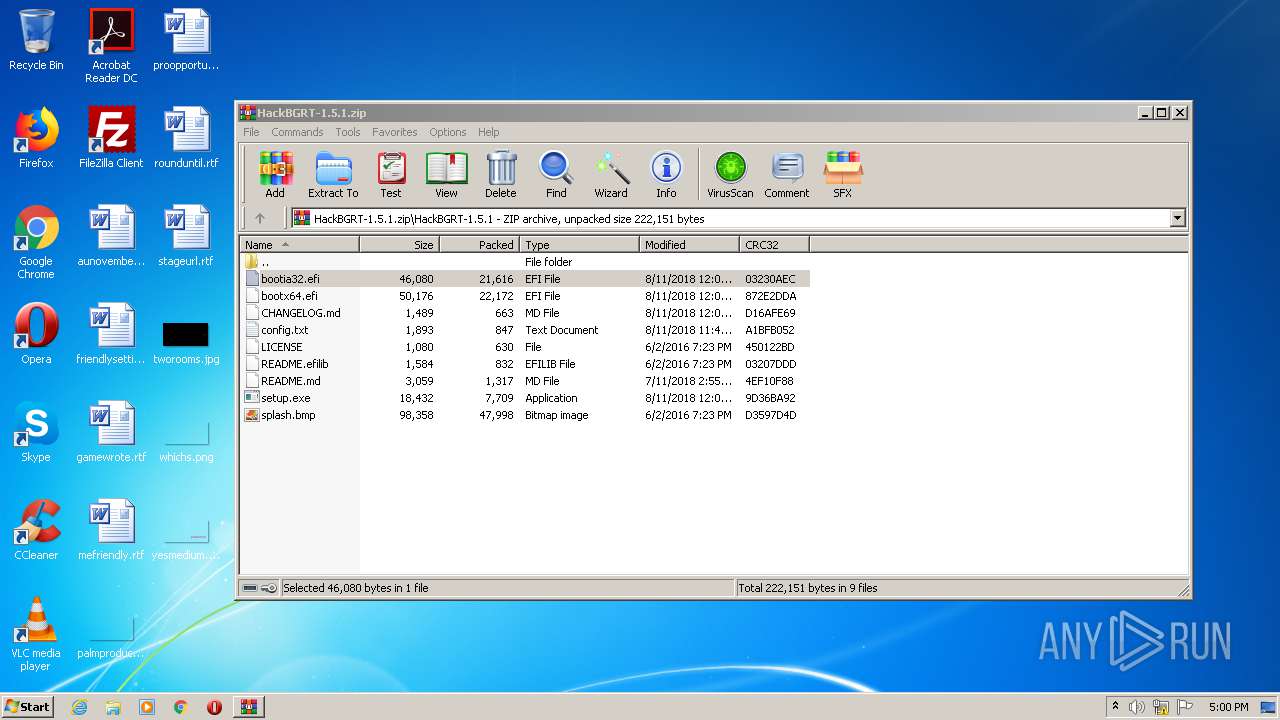Select stageurl.rtf desktop document
Screen dimensions: 1280x720
186,236
